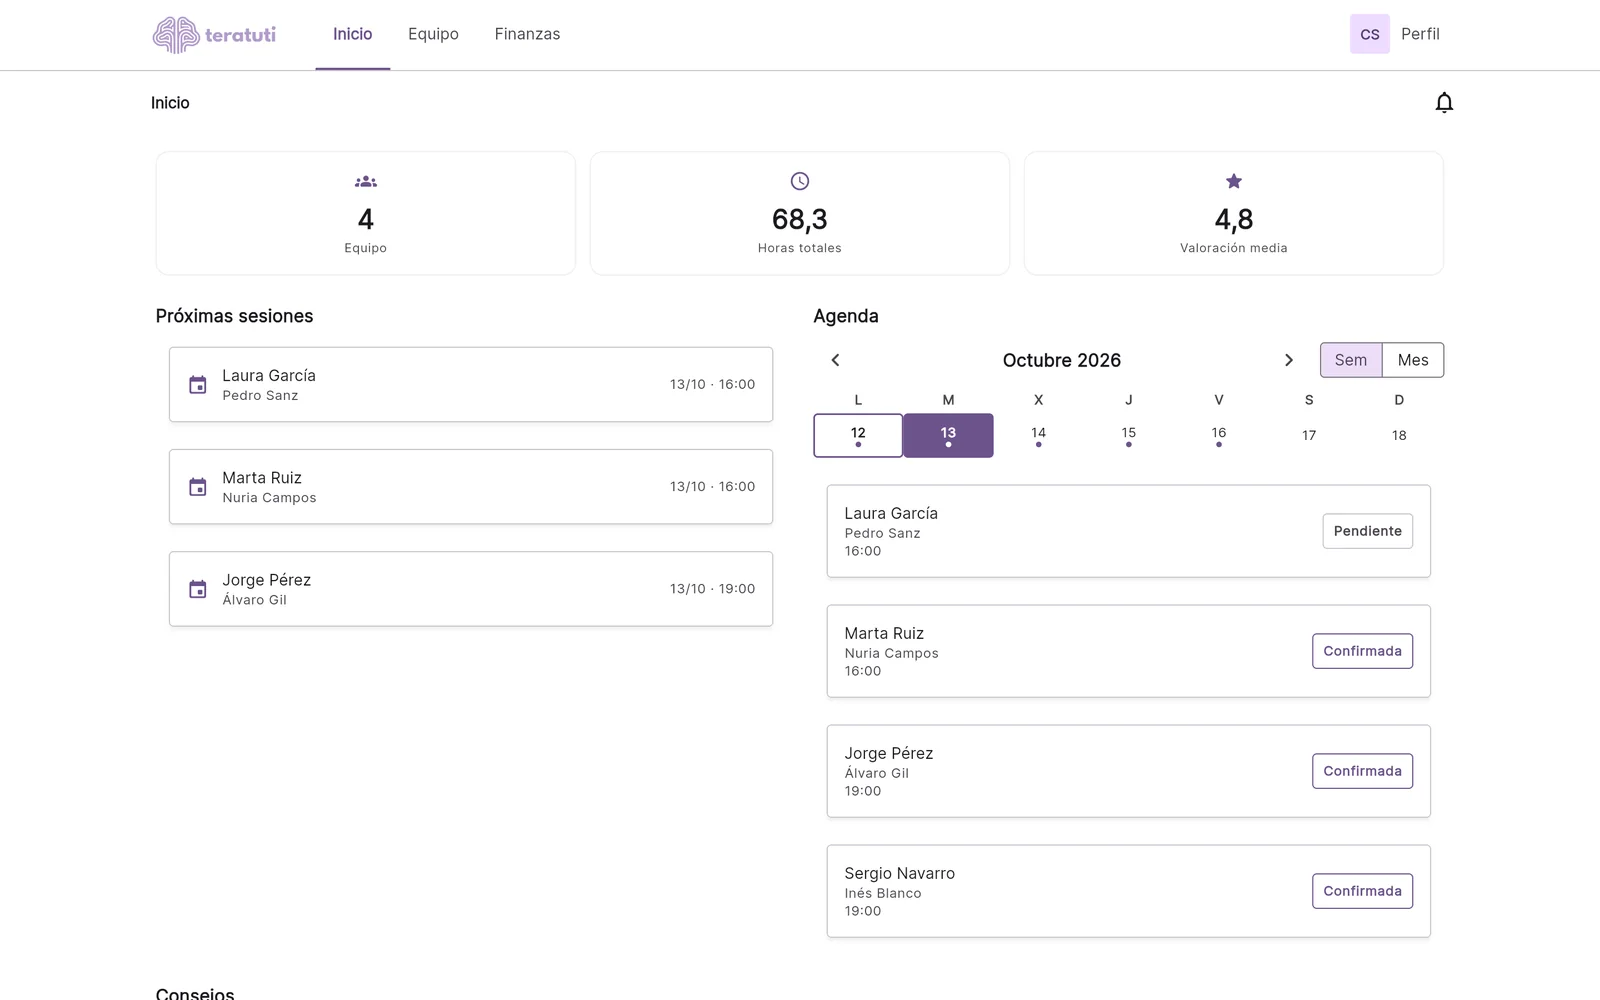Image resolution: width=1600 pixels, height=1000 pixels.
Task: Select day 13 in the Agenda
Action: (x=948, y=435)
